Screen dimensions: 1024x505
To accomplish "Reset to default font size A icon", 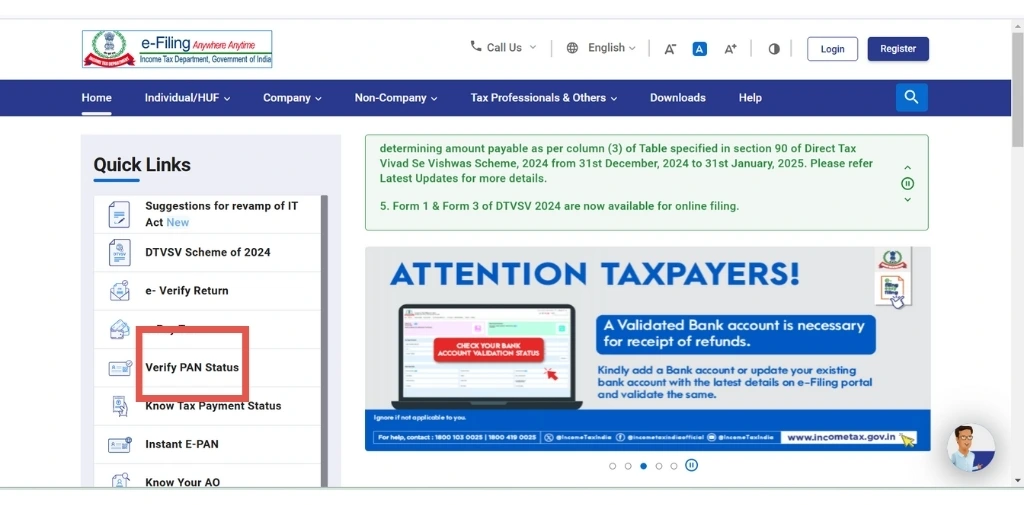I will (x=699, y=49).
